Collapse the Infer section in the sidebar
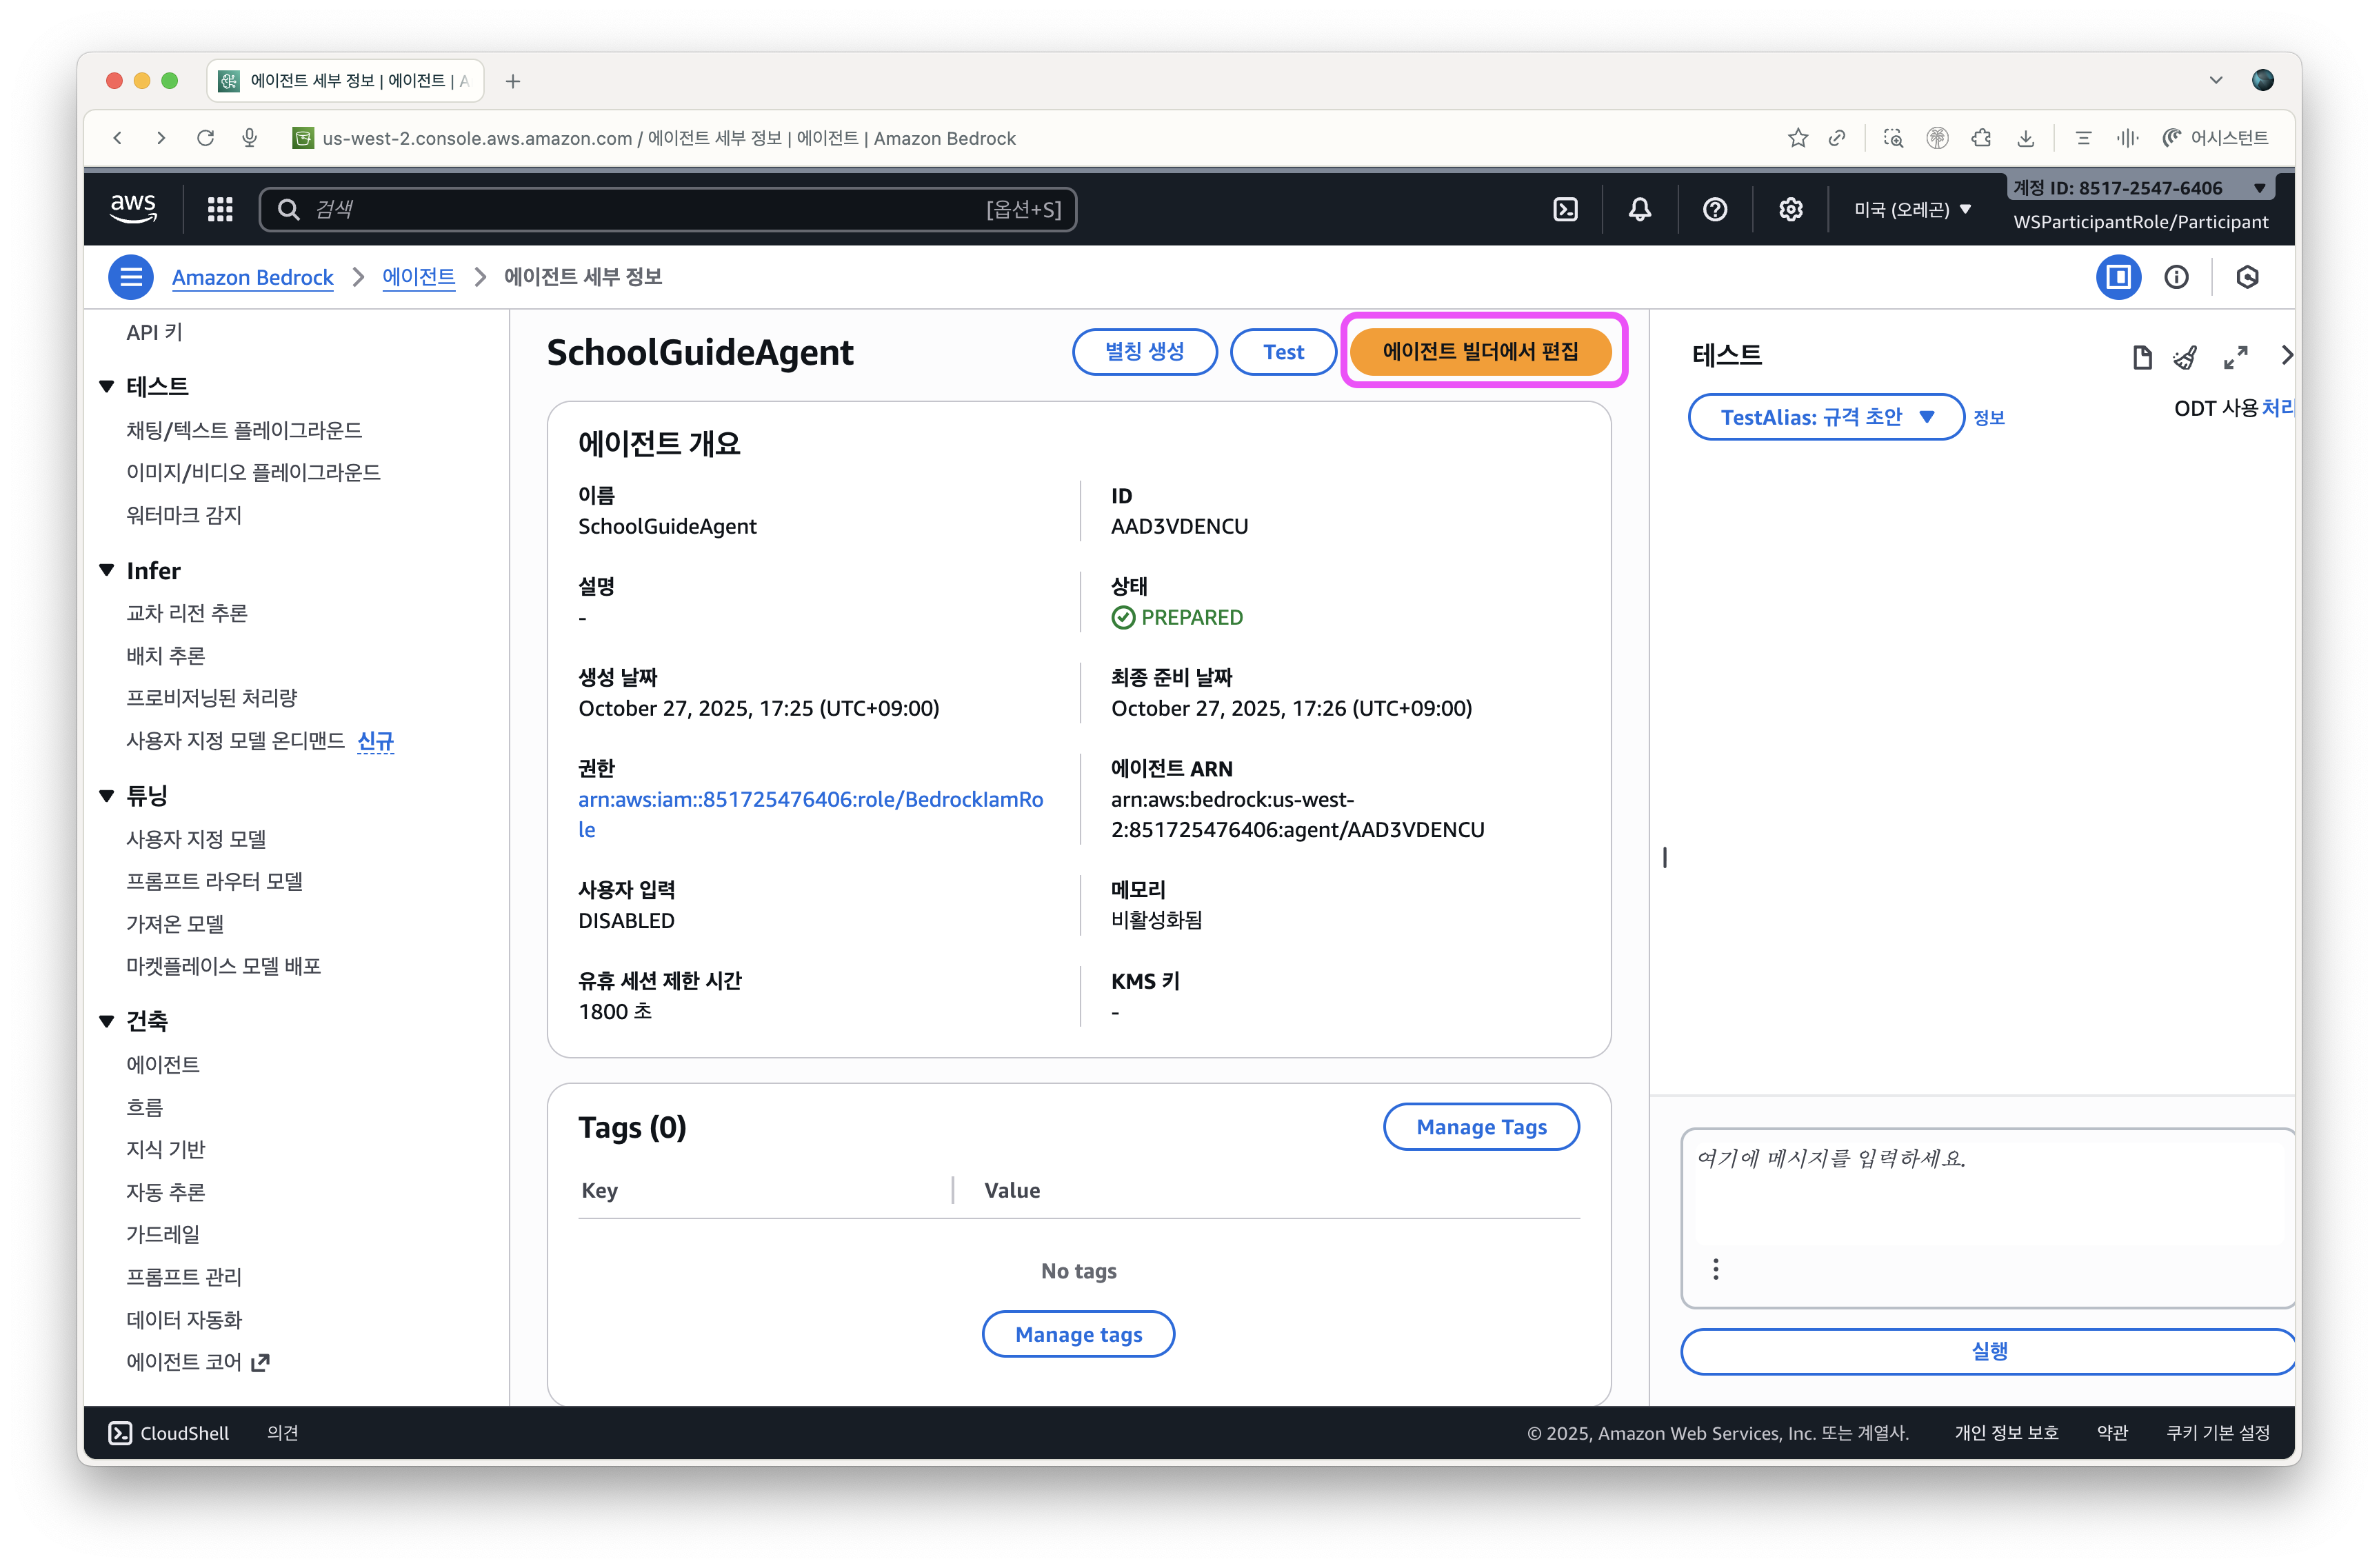Image resolution: width=2379 pixels, height=1568 pixels. click(107, 570)
